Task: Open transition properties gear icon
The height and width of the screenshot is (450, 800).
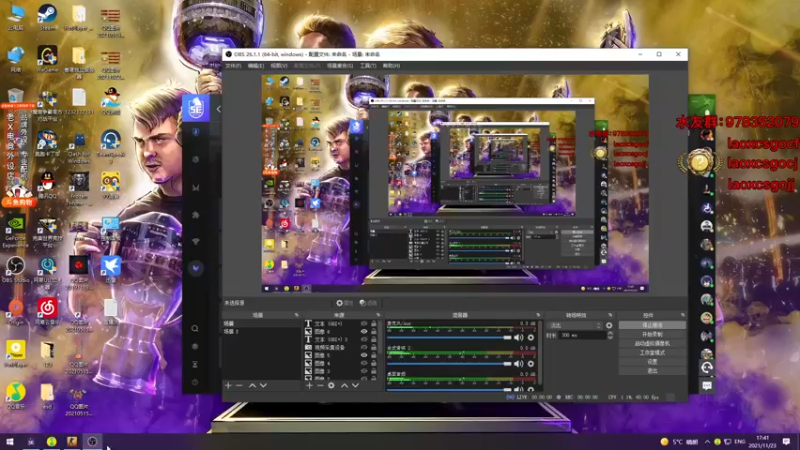Action: click(x=609, y=325)
